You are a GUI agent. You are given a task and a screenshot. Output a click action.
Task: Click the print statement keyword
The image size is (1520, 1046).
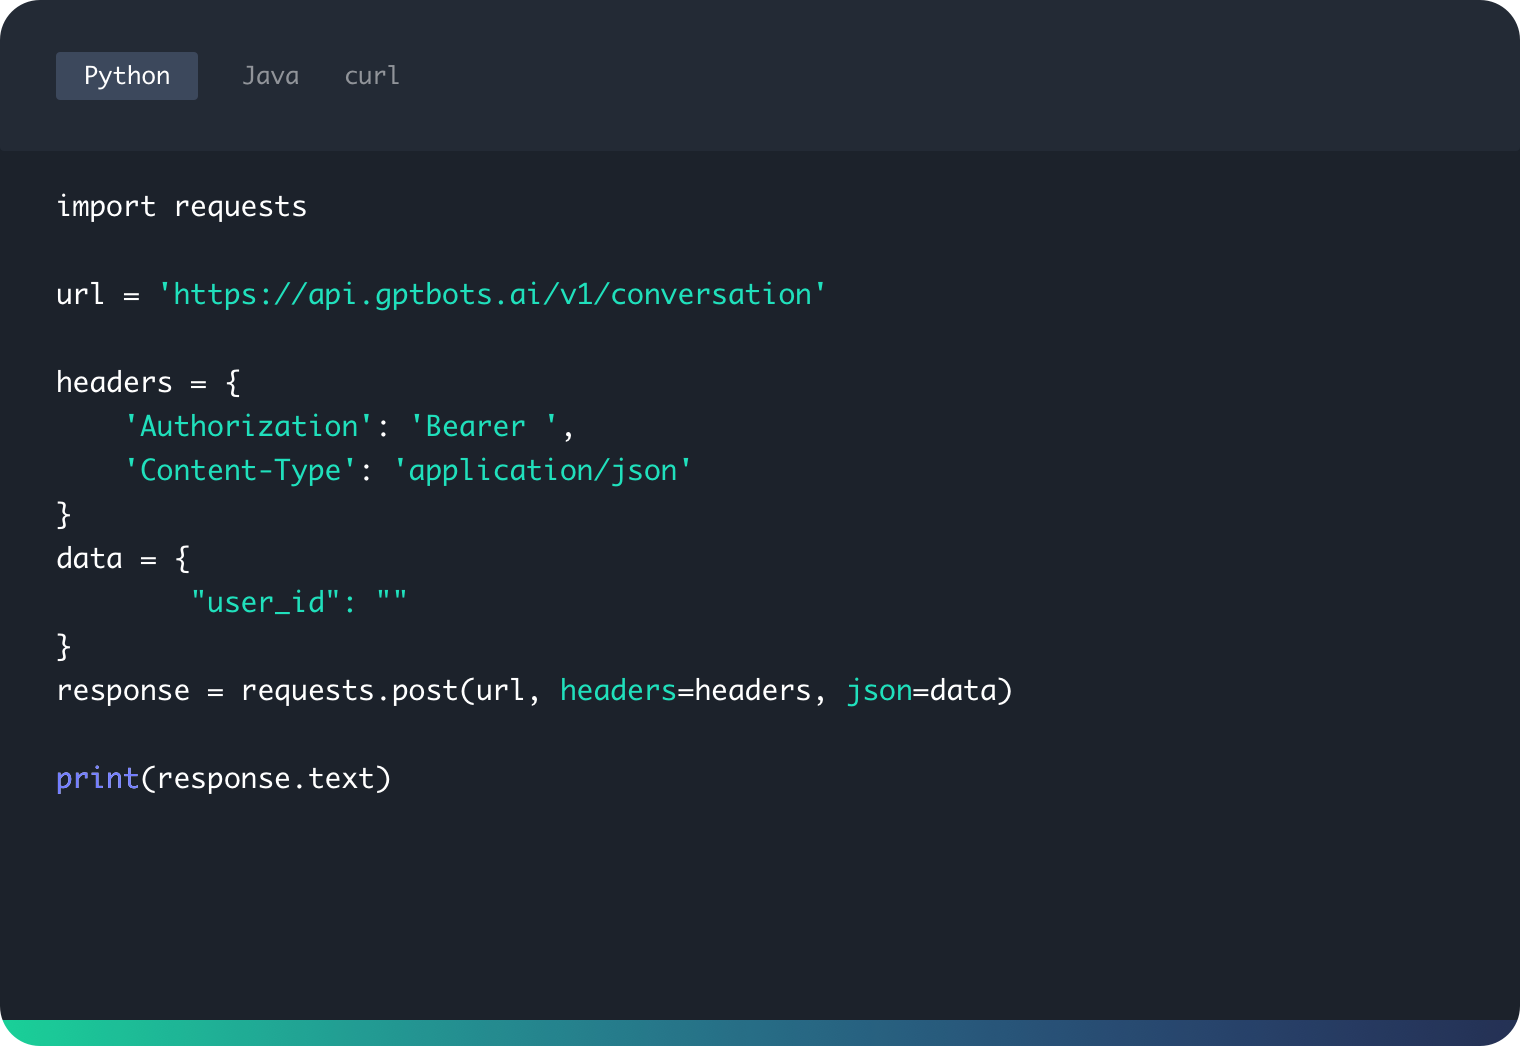pyautogui.click(x=97, y=777)
